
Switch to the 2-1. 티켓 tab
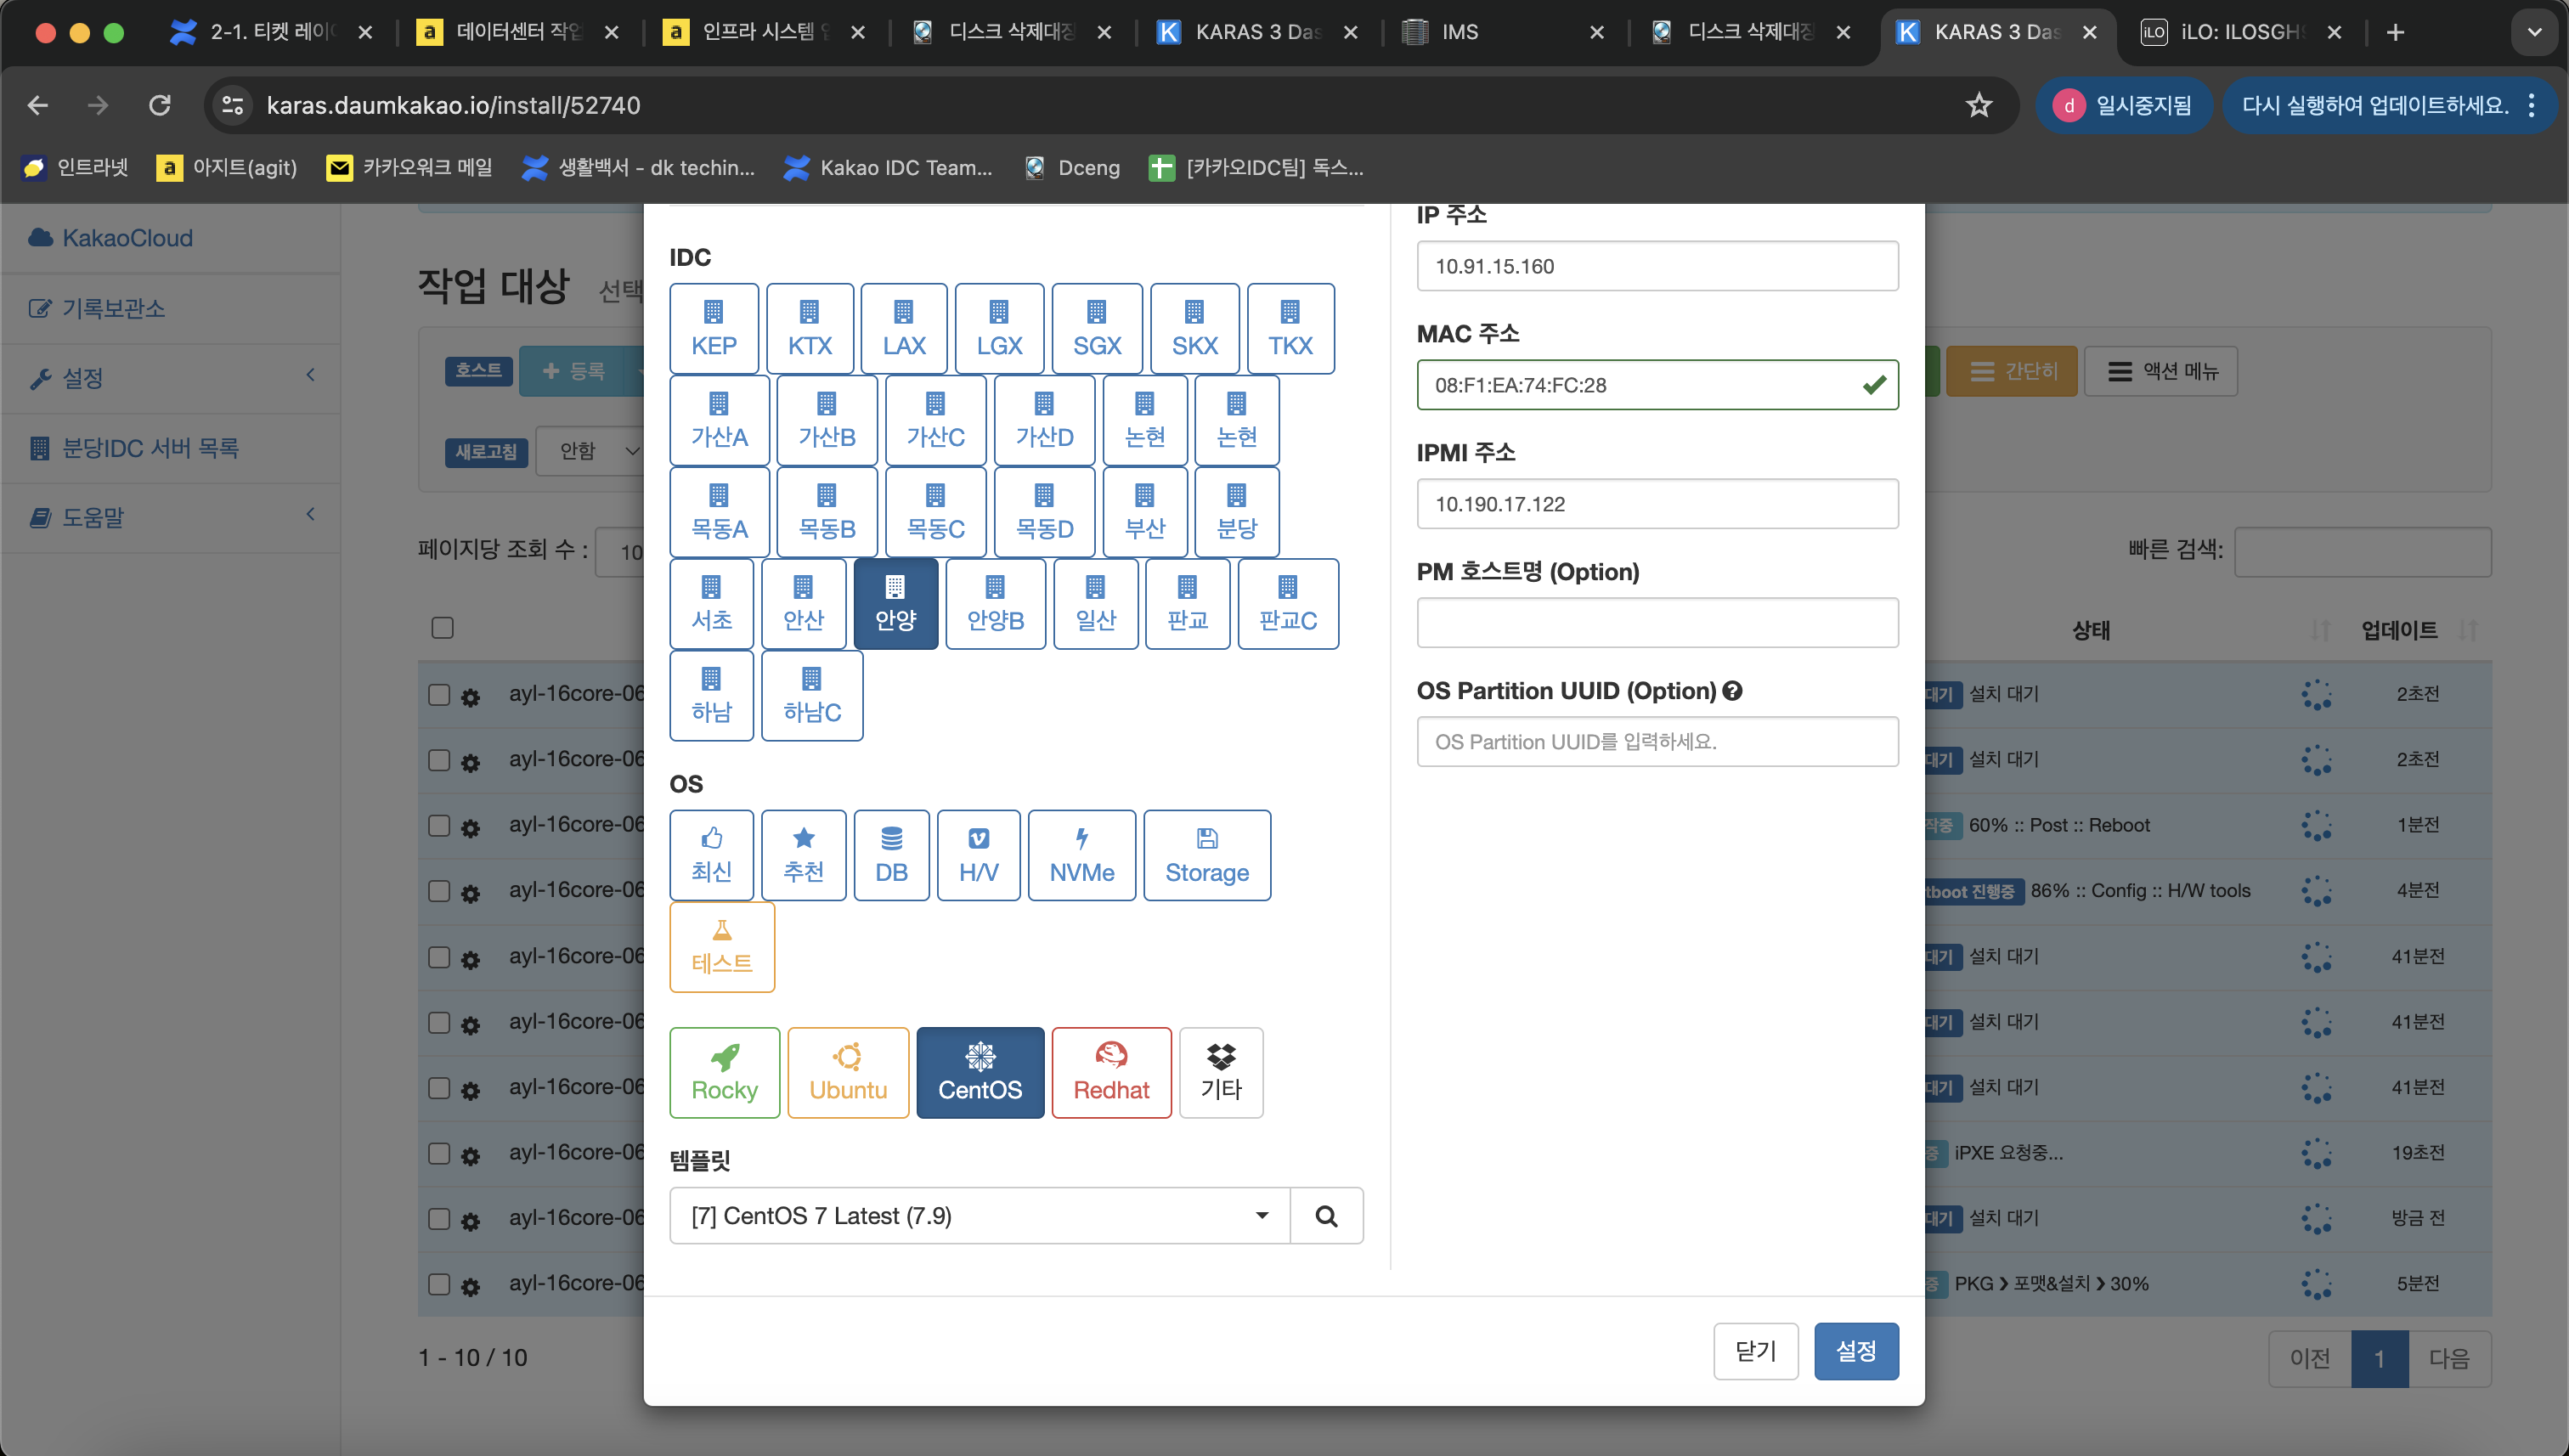[x=272, y=32]
